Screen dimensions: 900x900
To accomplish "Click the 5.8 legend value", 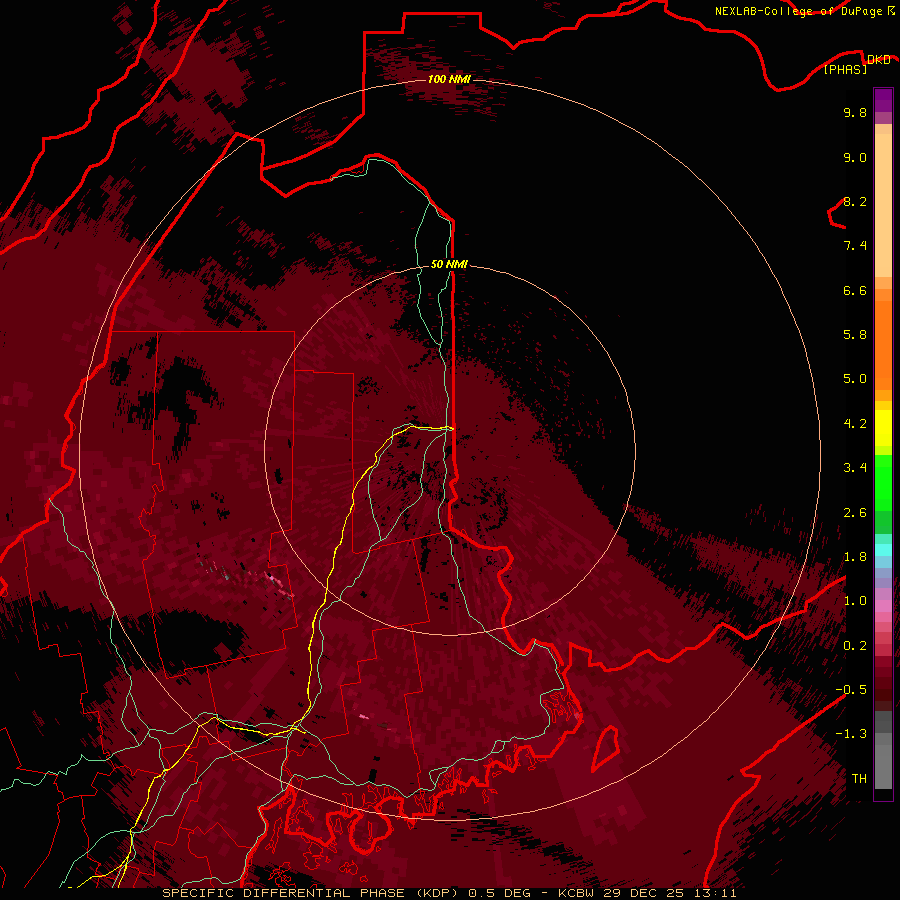I will [x=855, y=335].
